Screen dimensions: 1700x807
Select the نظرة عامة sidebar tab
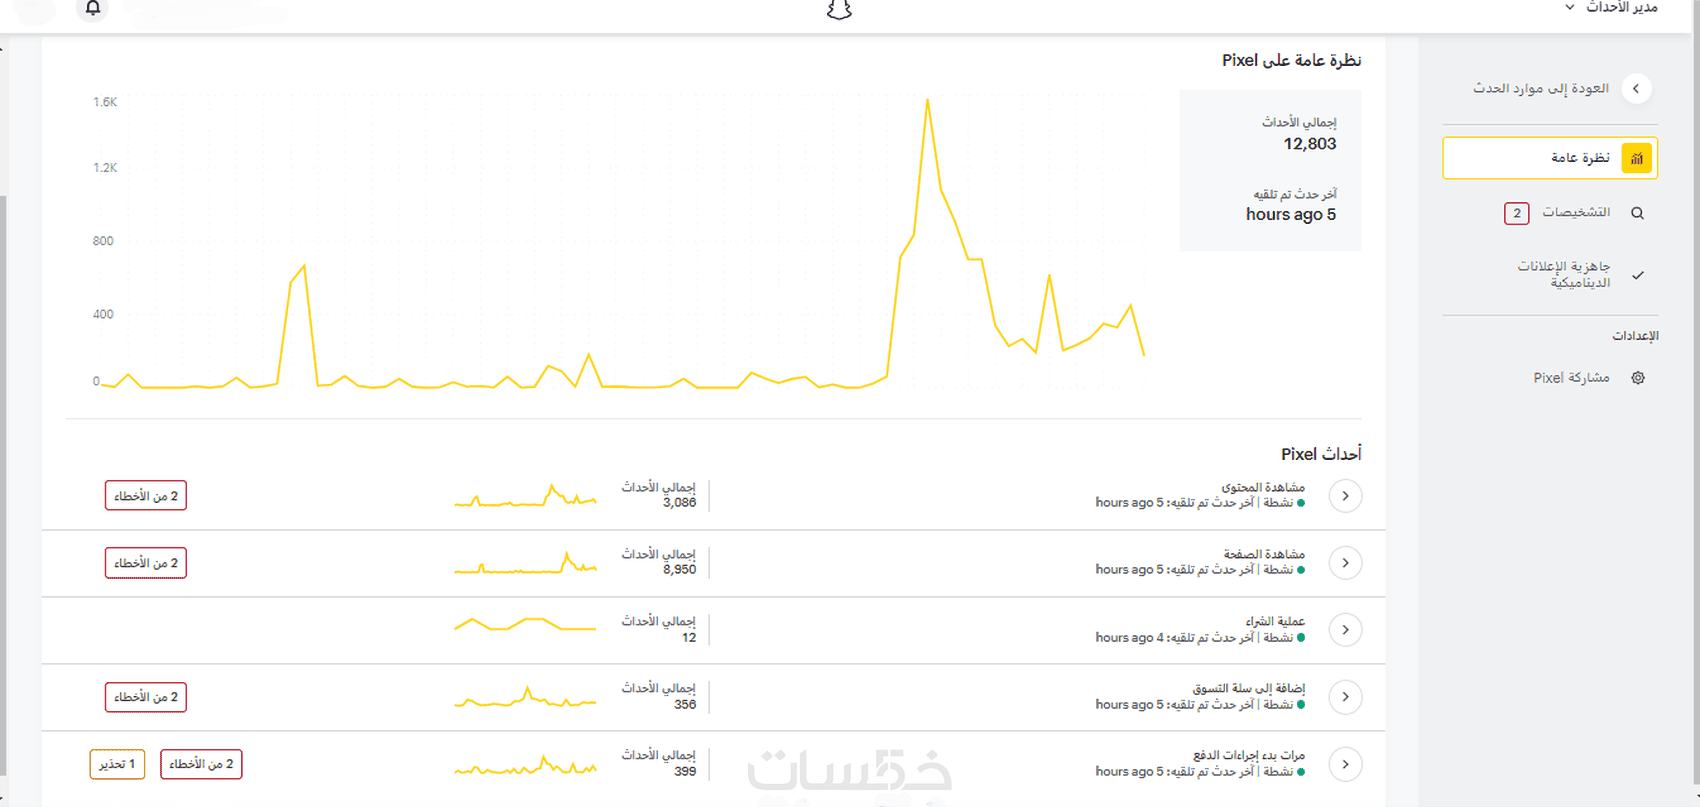[x=1550, y=158]
